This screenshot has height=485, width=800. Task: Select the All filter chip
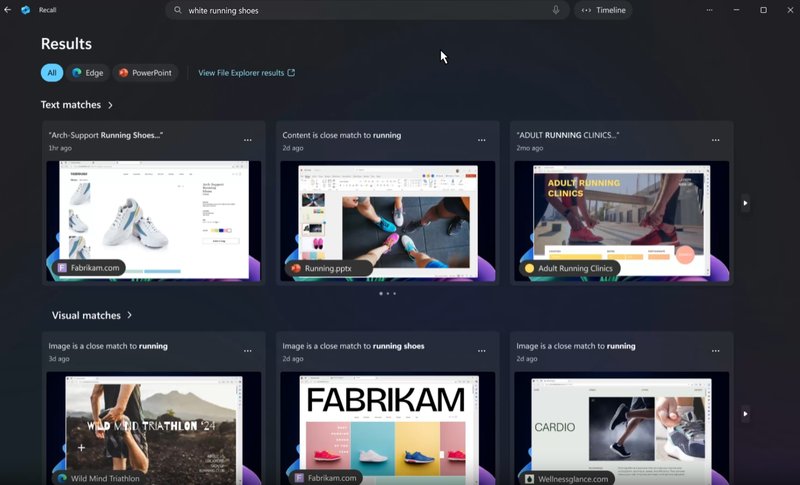(52, 73)
